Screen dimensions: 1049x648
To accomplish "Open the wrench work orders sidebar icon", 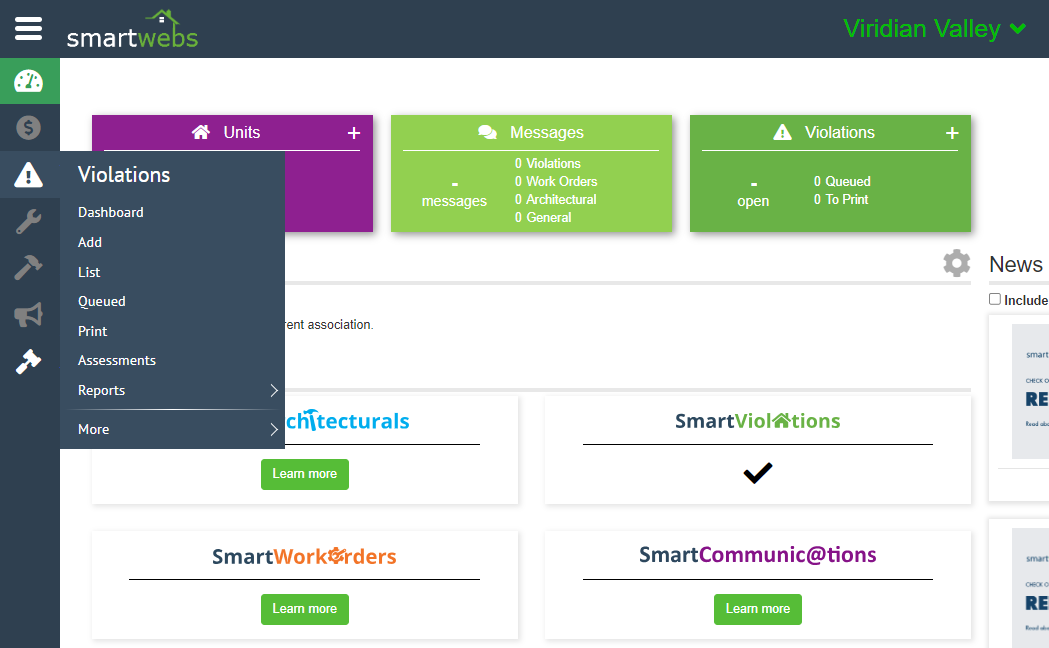I will (29, 221).
